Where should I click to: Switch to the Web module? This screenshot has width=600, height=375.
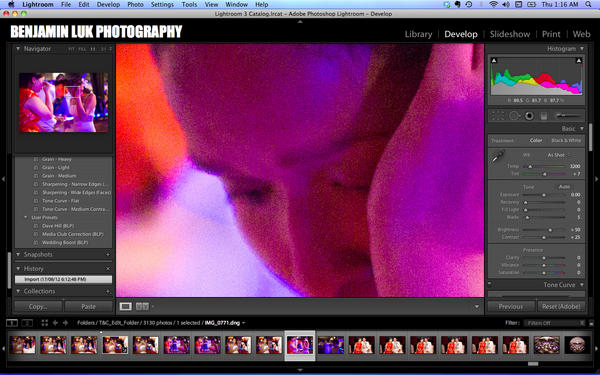(x=581, y=34)
